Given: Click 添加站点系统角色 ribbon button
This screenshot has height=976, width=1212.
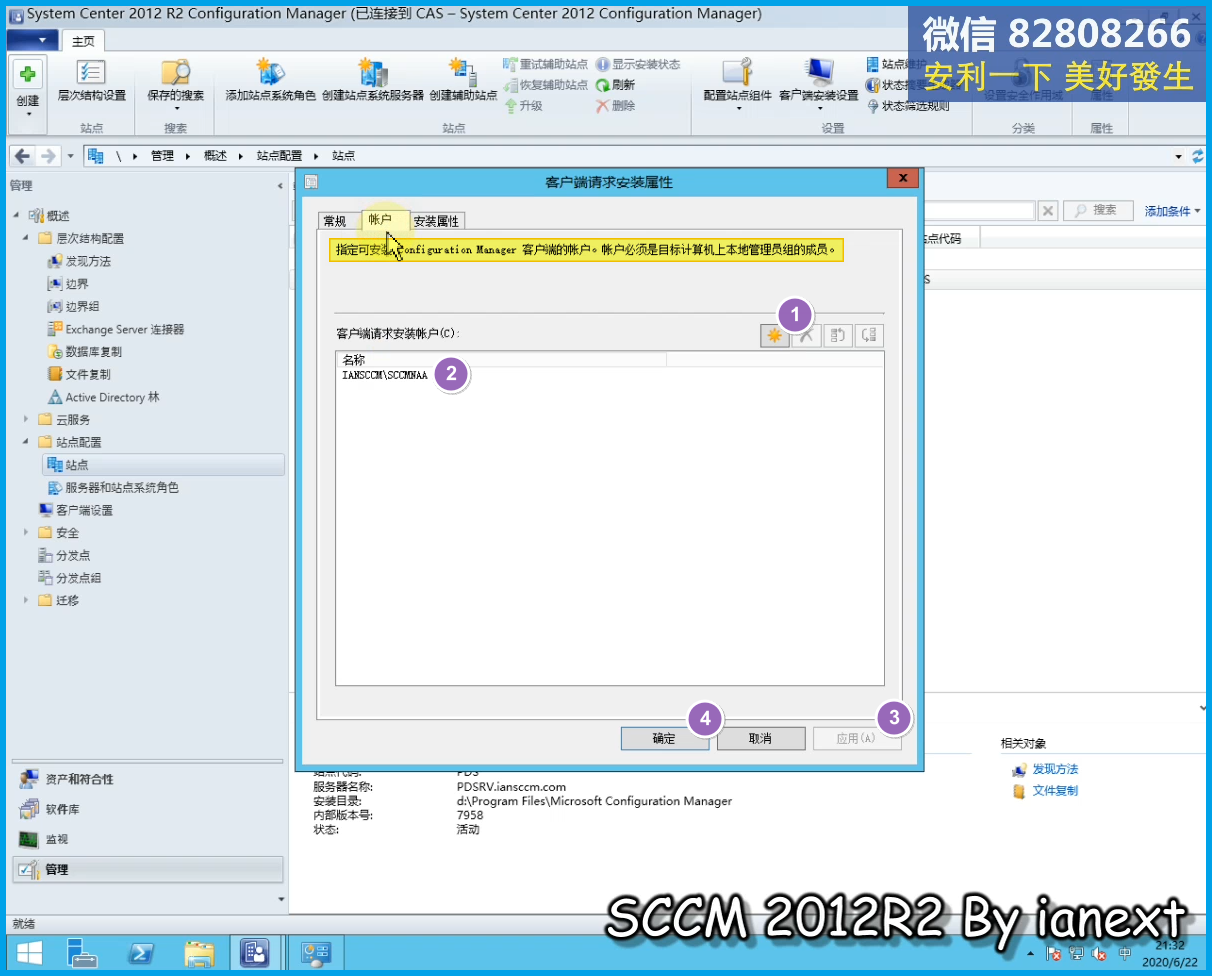Looking at the screenshot, I should 270,81.
